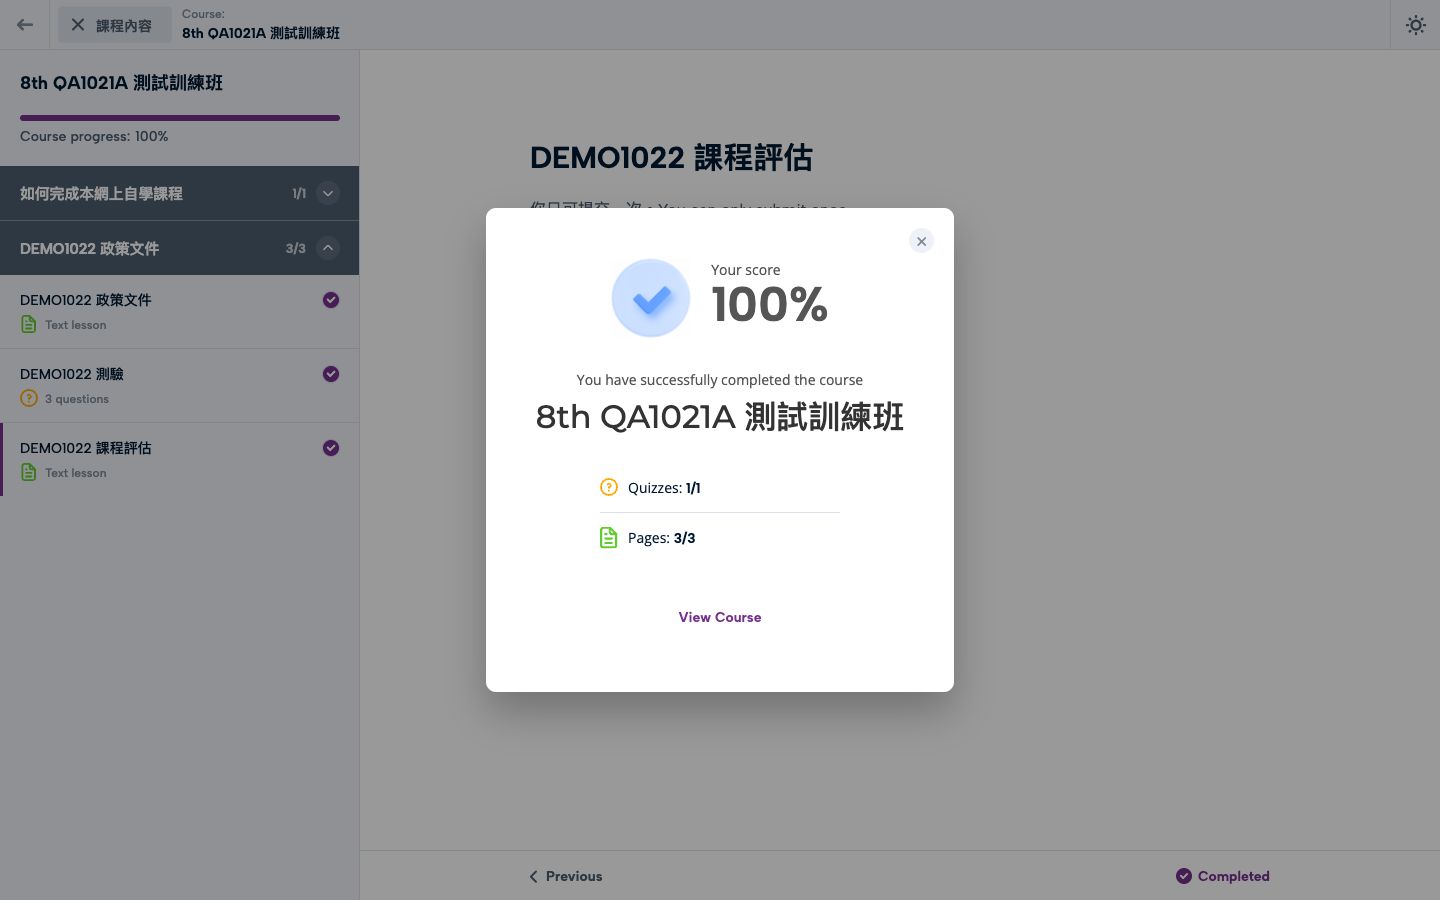
Task: Click the green document icon under DEMO1022 課程評估
Action: click(x=29, y=472)
